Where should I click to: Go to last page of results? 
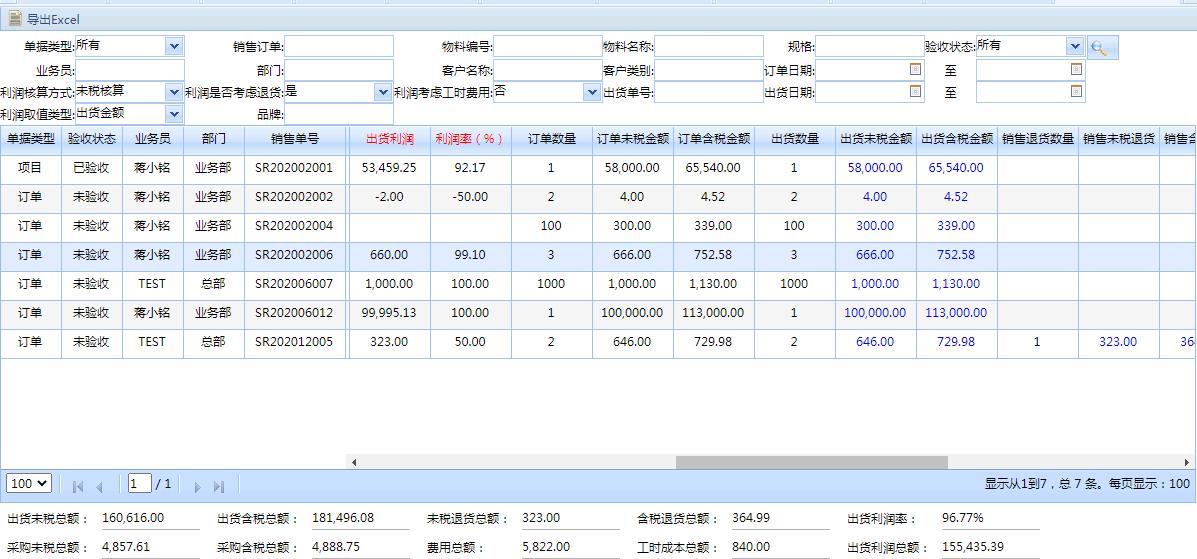(x=219, y=486)
